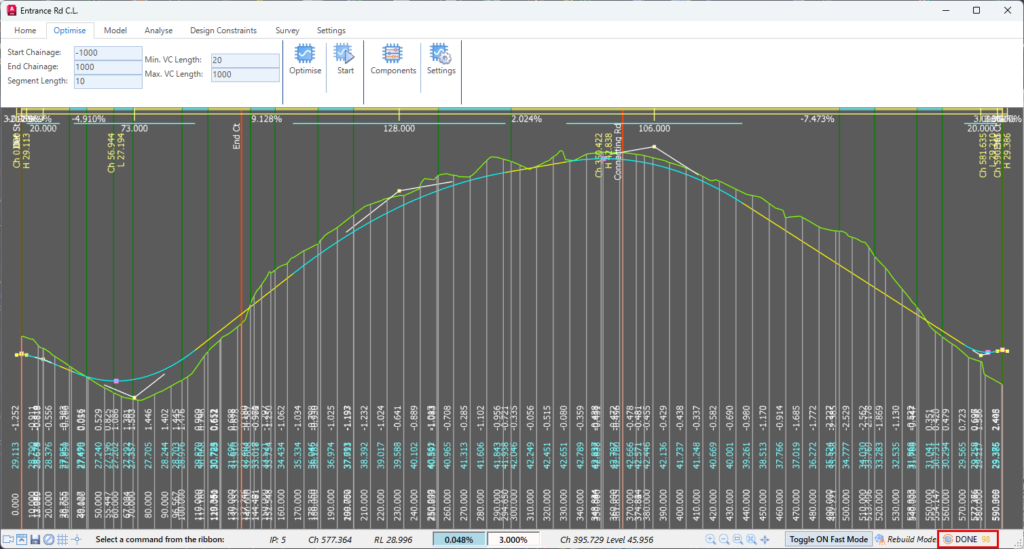This screenshot has height=549, width=1024.
Task: Open the Design Constraints tab
Action: (x=223, y=31)
